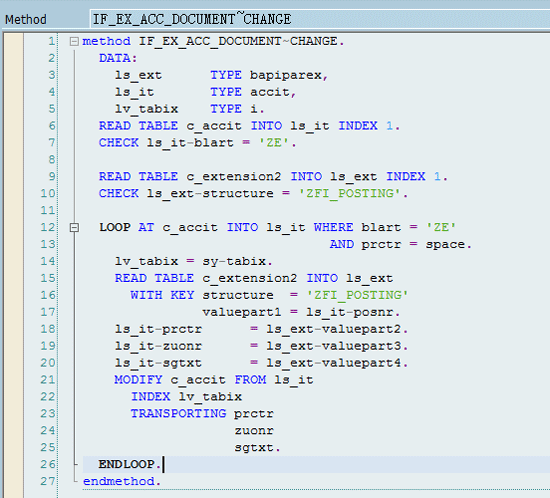550x498 pixels.
Task: Click the Method name input field
Action: point(319,19)
